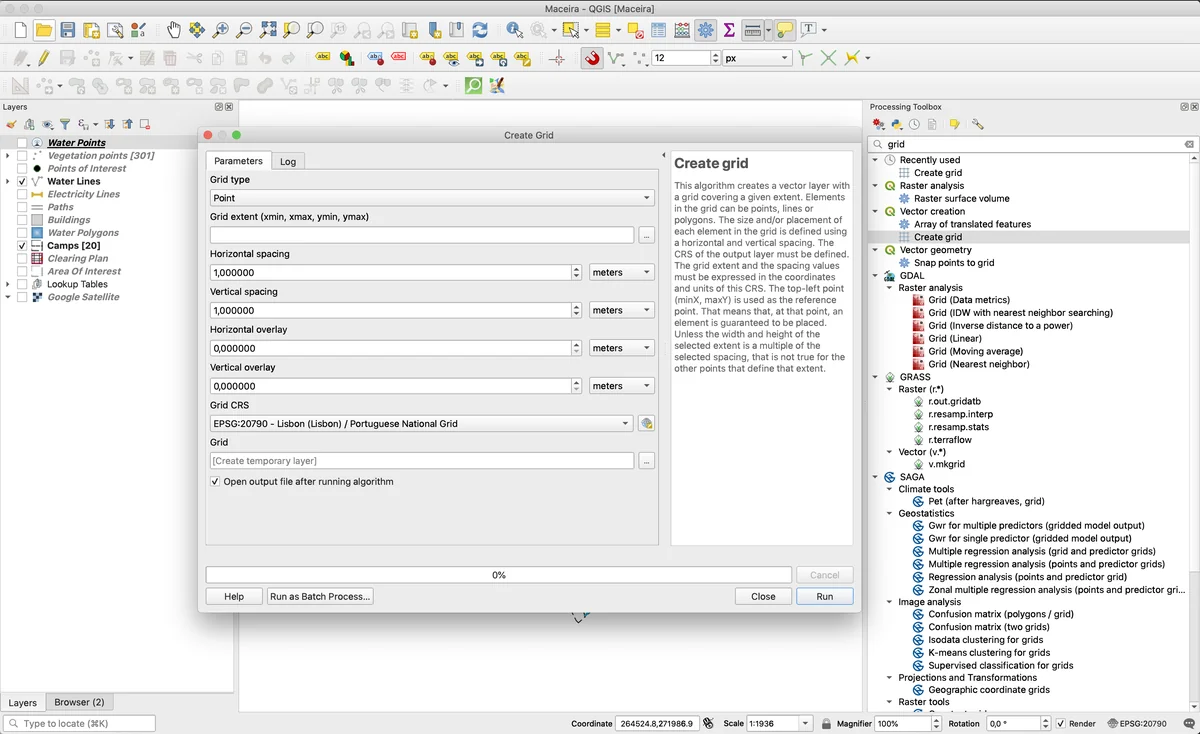Uncheck Open output file after running algorithm
The width and height of the screenshot is (1200, 734).
(x=215, y=482)
